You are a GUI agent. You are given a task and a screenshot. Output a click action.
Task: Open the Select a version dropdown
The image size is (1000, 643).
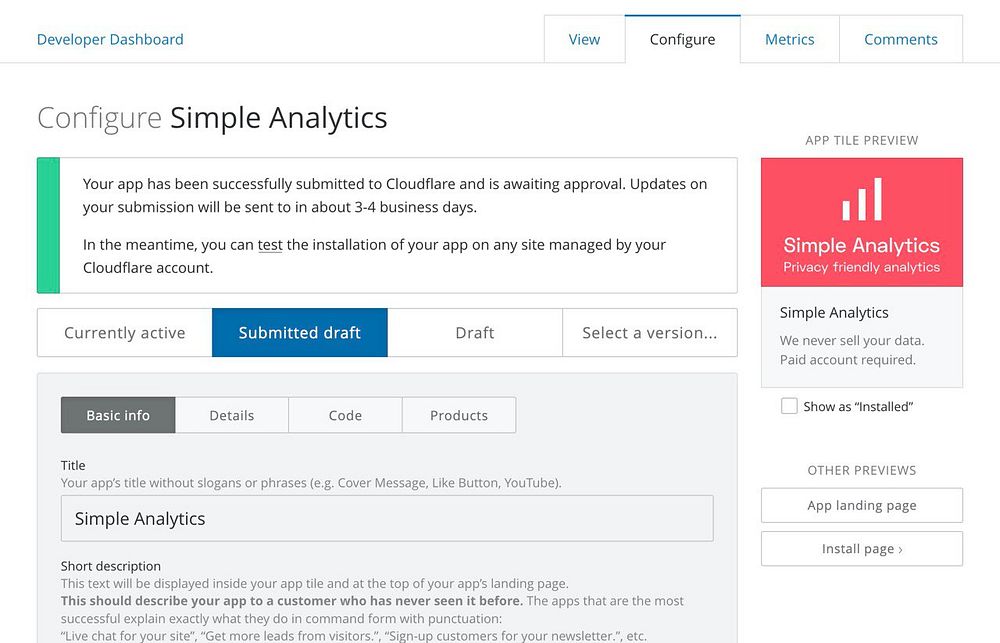650,333
